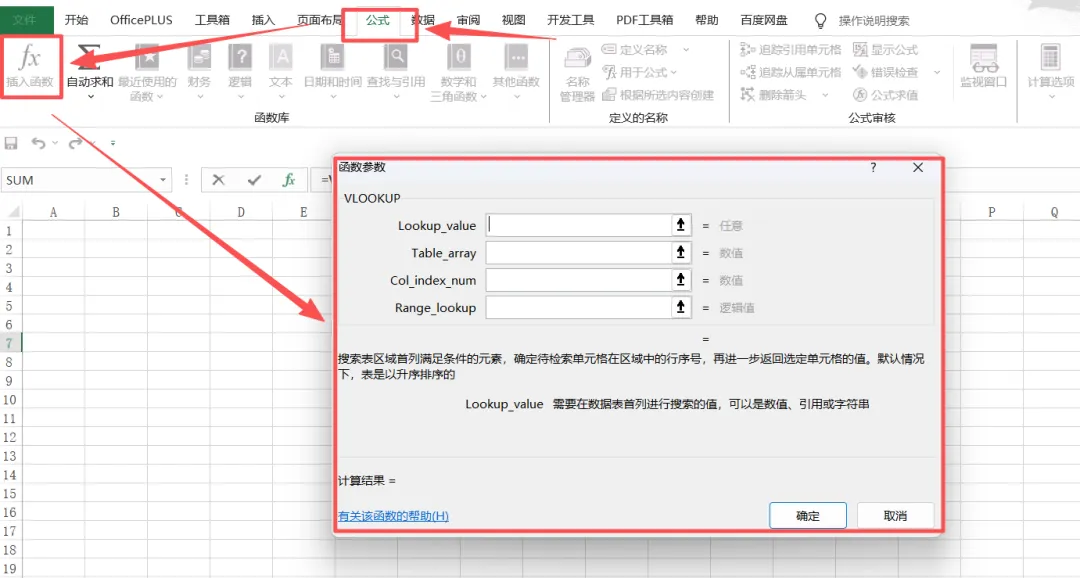Open Calculation Options (计算选项)
This screenshot has height=578, width=1080.
[x=1050, y=72]
